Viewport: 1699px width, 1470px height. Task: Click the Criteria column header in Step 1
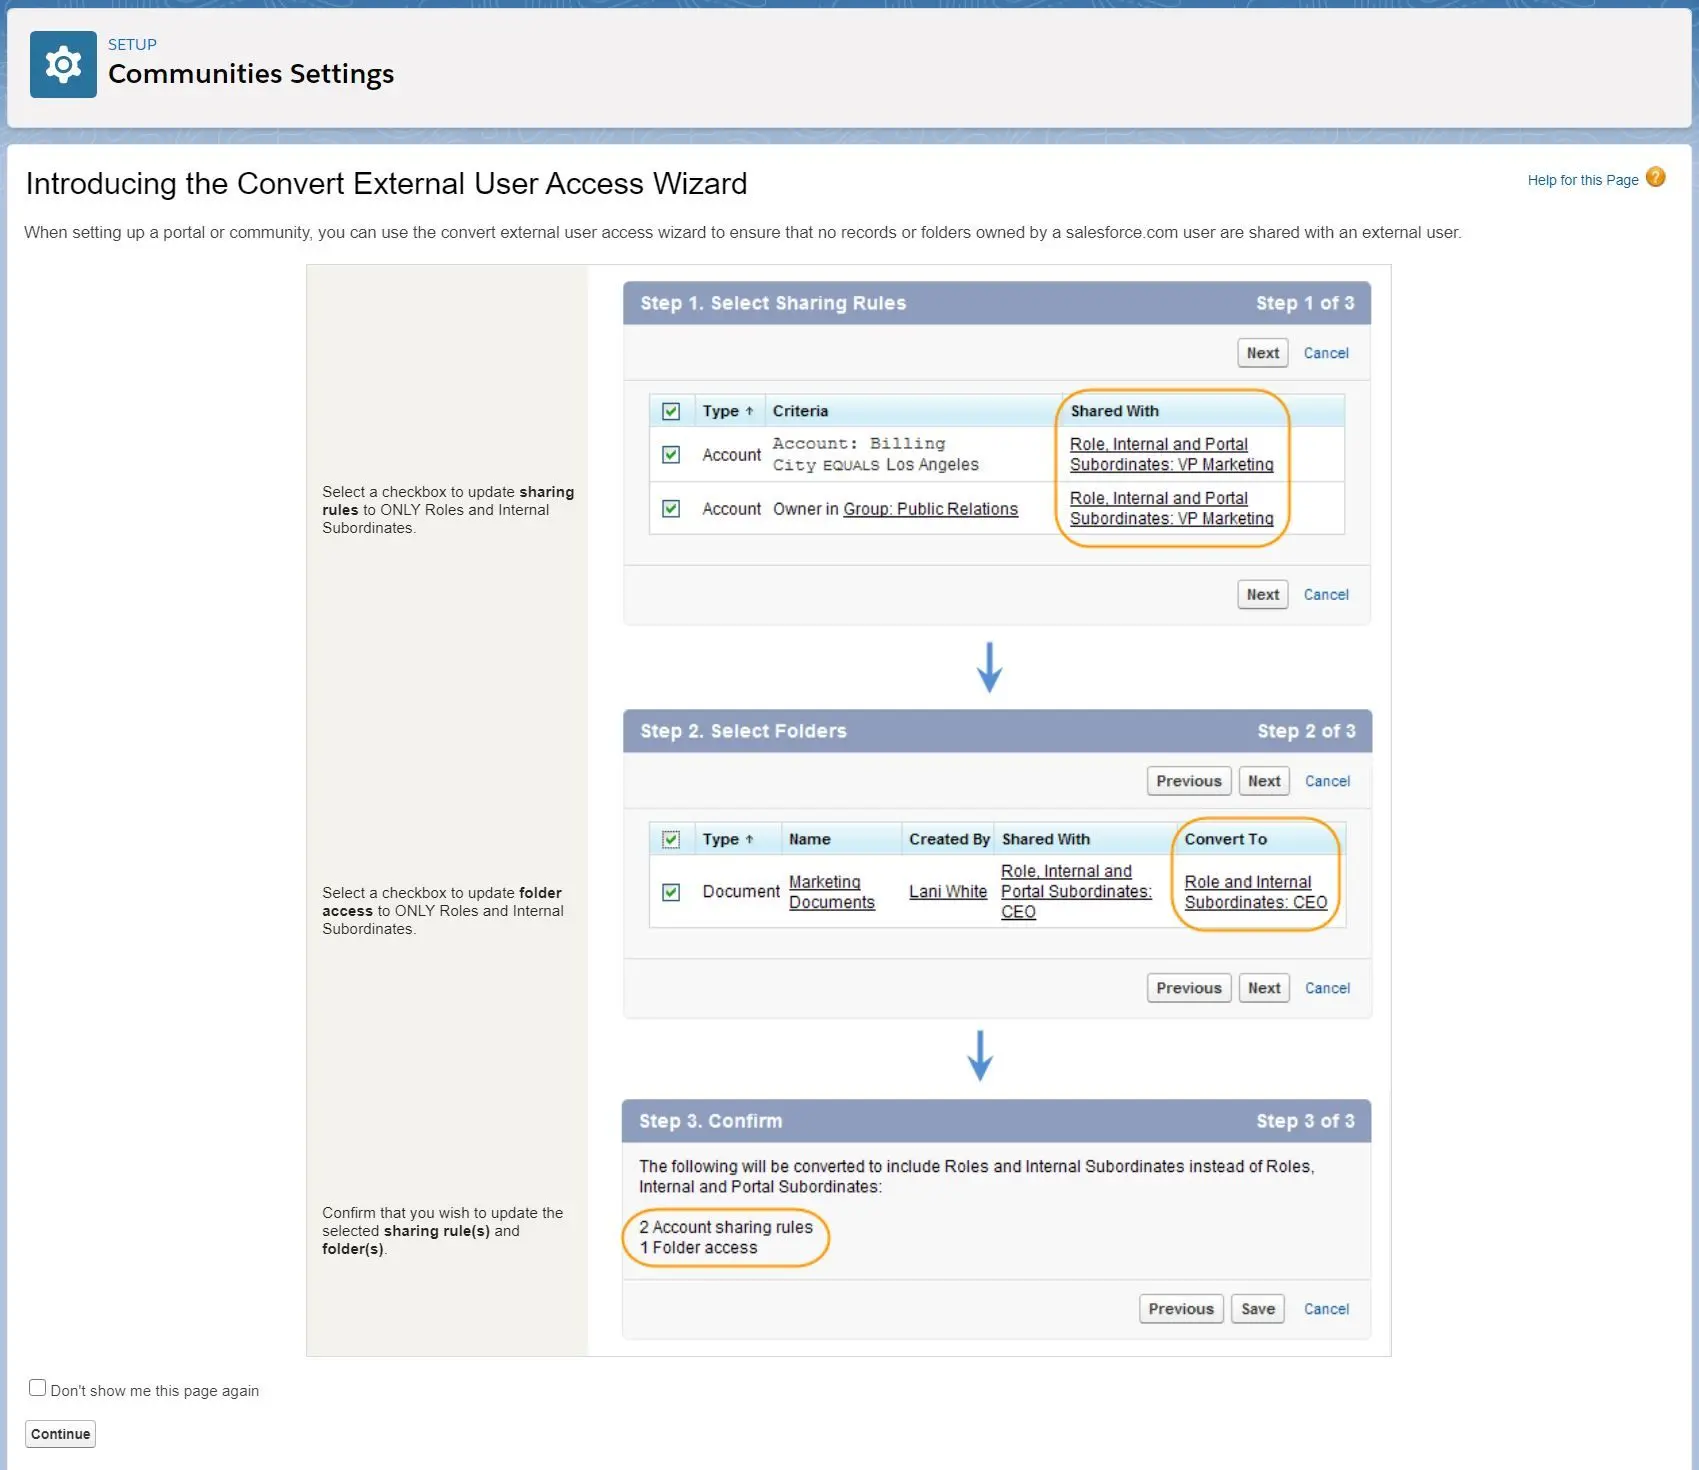[800, 411]
